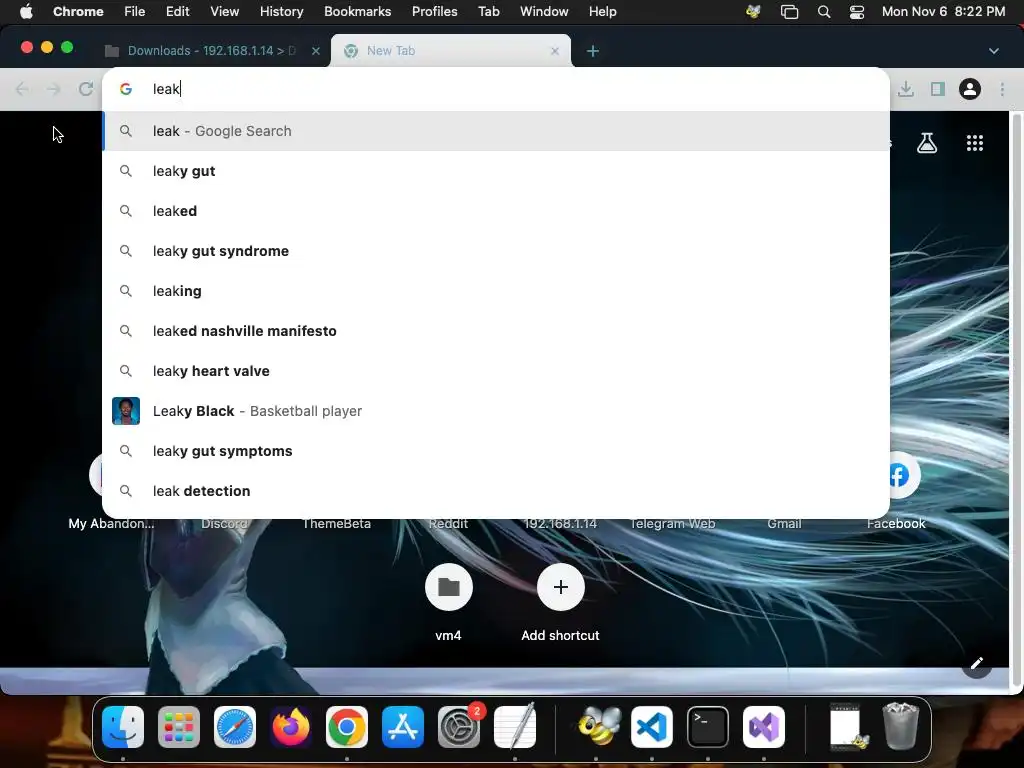This screenshot has height=768, width=1024.
Task: Select the New Tab tab
Action: click(x=451, y=51)
